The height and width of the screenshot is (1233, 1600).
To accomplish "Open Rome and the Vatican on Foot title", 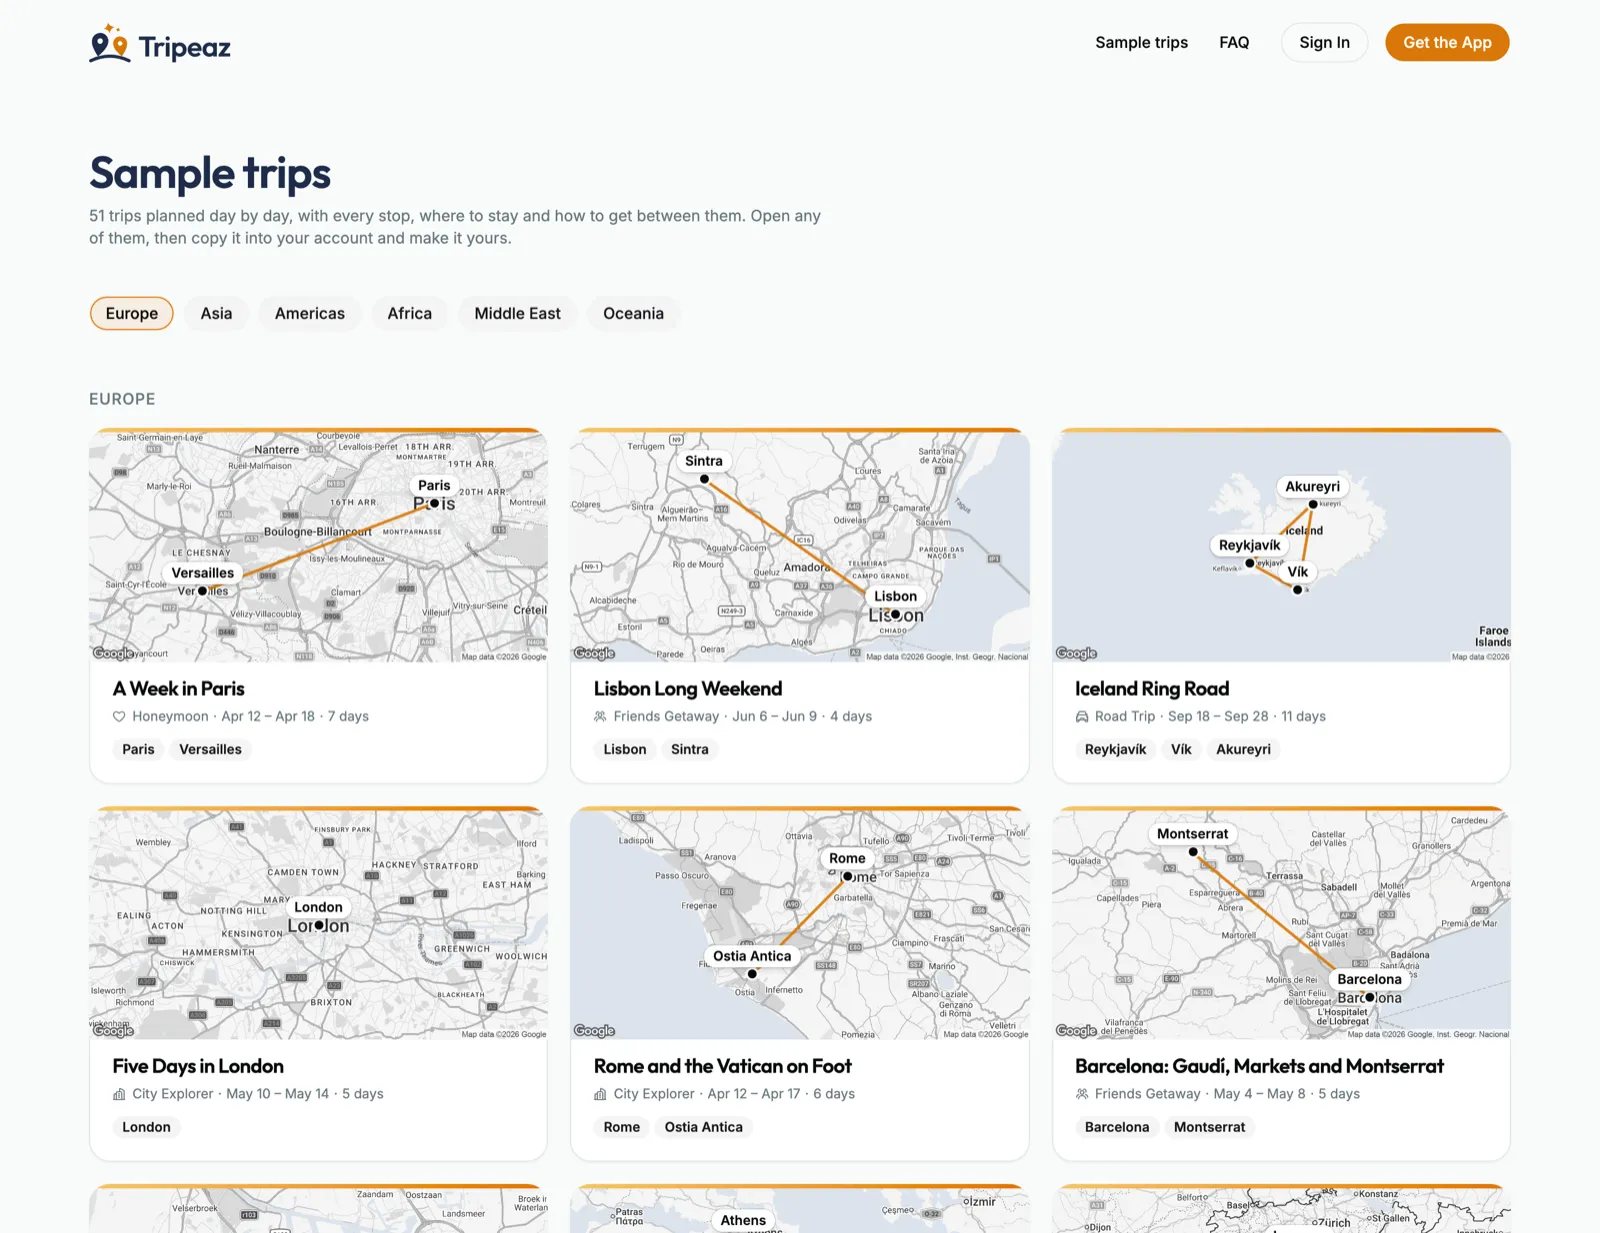I will tap(723, 1067).
